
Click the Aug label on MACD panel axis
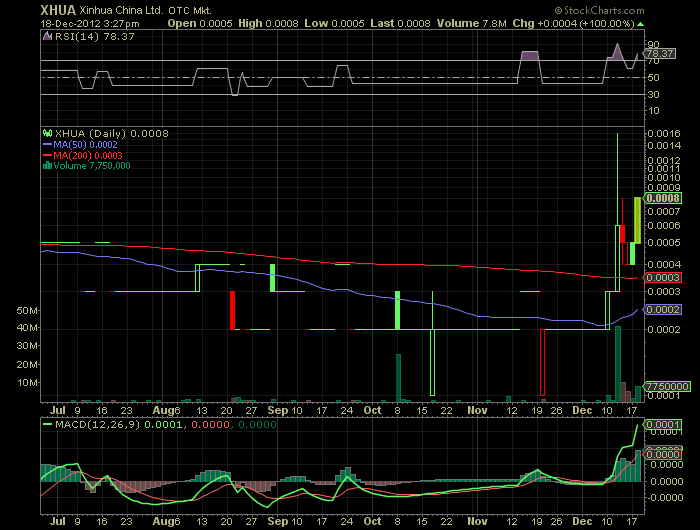click(x=163, y=521)
